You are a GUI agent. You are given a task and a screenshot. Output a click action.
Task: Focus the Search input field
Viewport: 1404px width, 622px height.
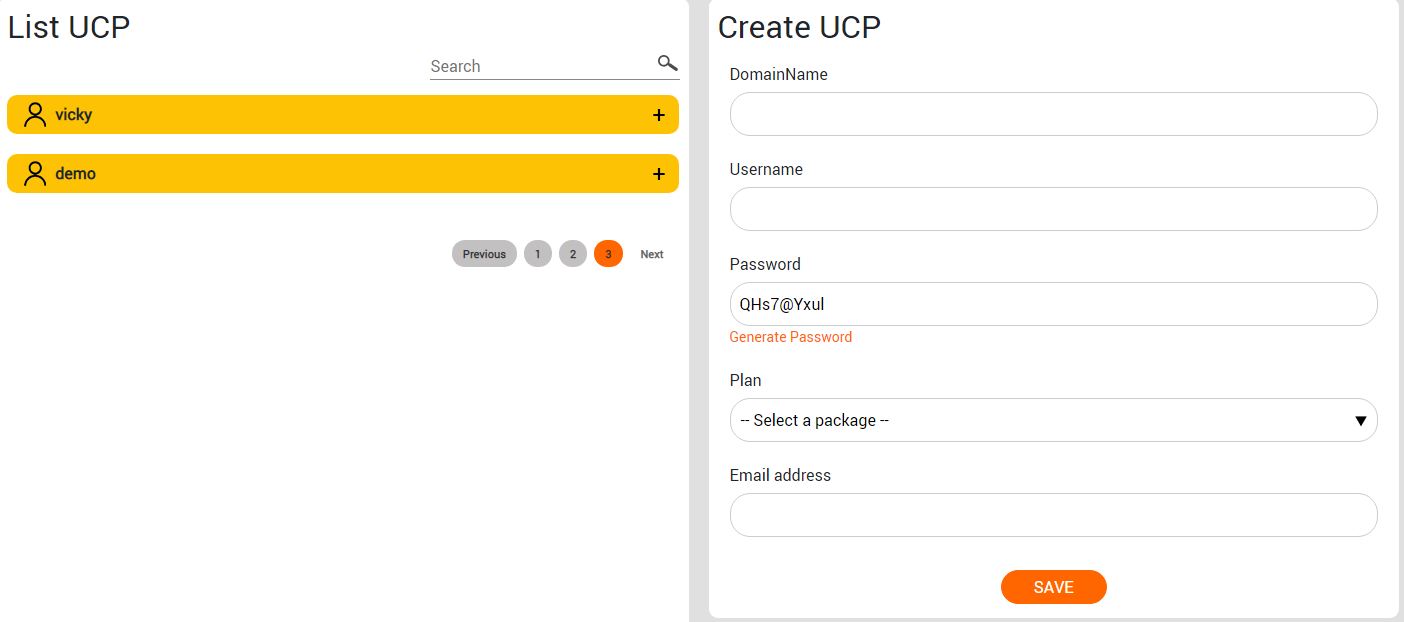(x=542, y=66)
